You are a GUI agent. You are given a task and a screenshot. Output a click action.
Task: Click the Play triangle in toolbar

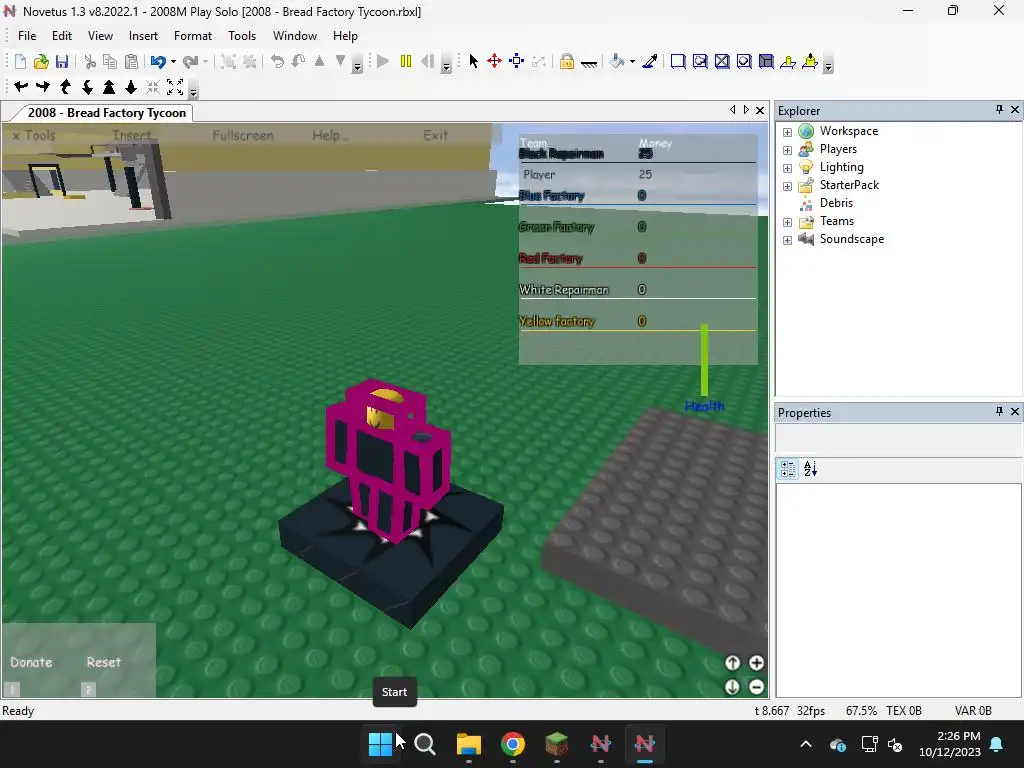[383, 61]
